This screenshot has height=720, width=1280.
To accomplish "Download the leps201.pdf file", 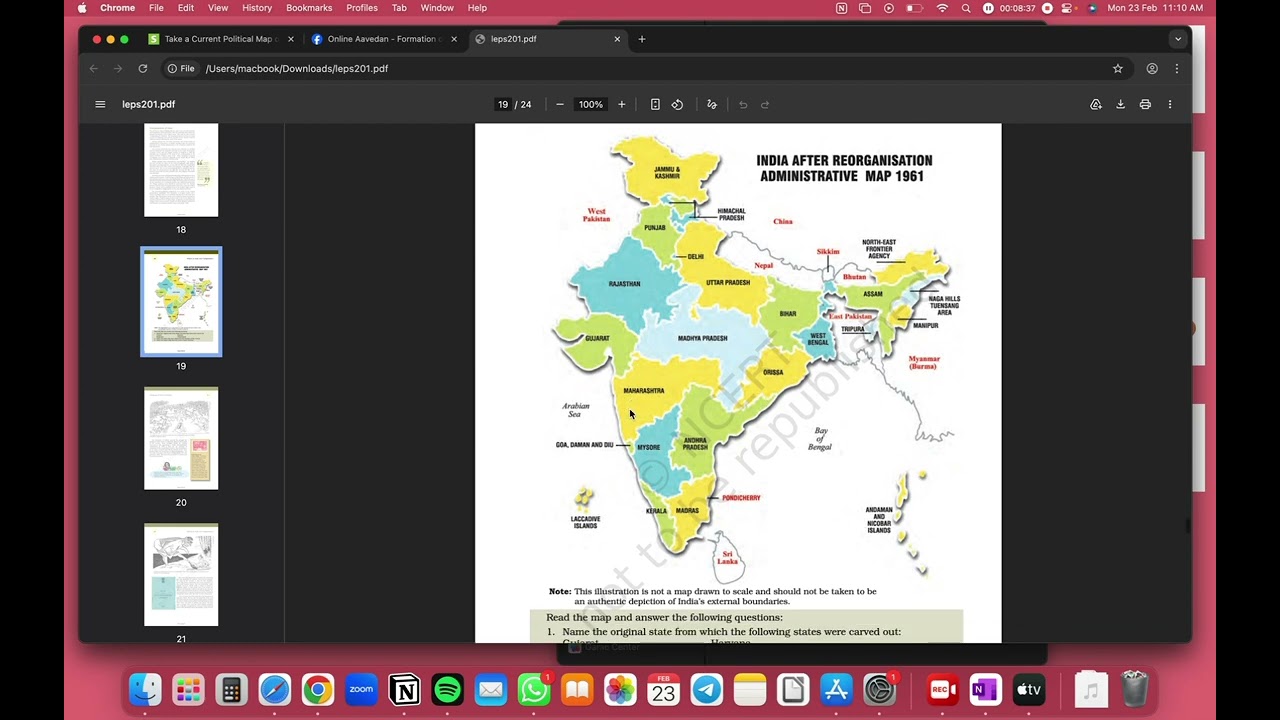I will [x=1120, y=104].
